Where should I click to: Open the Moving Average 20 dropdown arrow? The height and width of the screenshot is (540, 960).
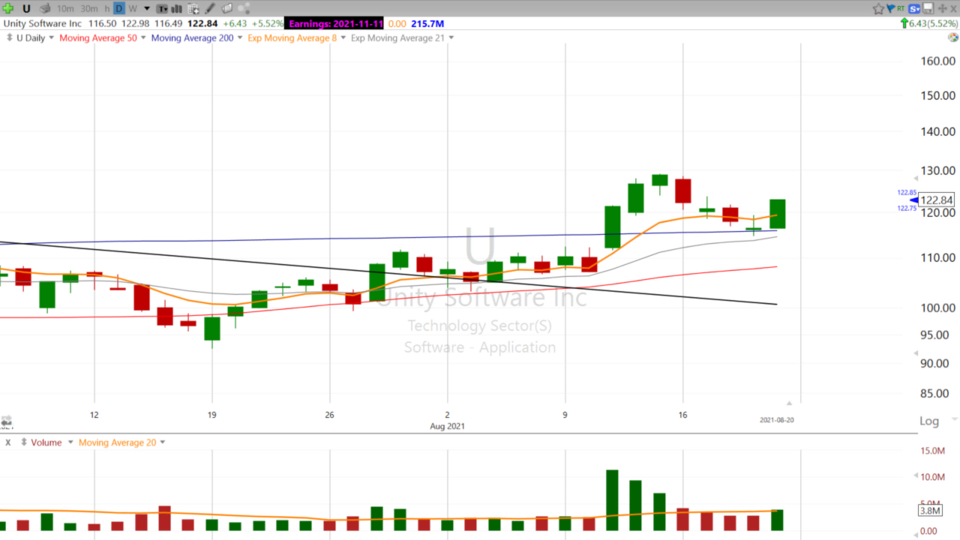163,443
